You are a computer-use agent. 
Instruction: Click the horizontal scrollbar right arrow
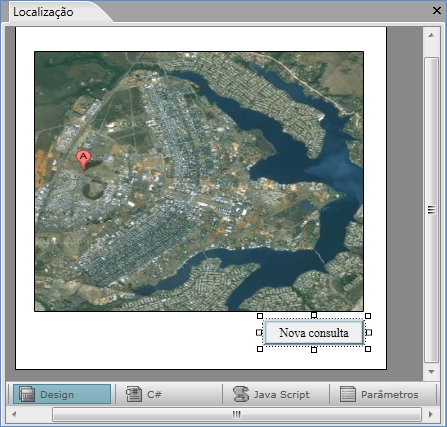pos(431,414)
